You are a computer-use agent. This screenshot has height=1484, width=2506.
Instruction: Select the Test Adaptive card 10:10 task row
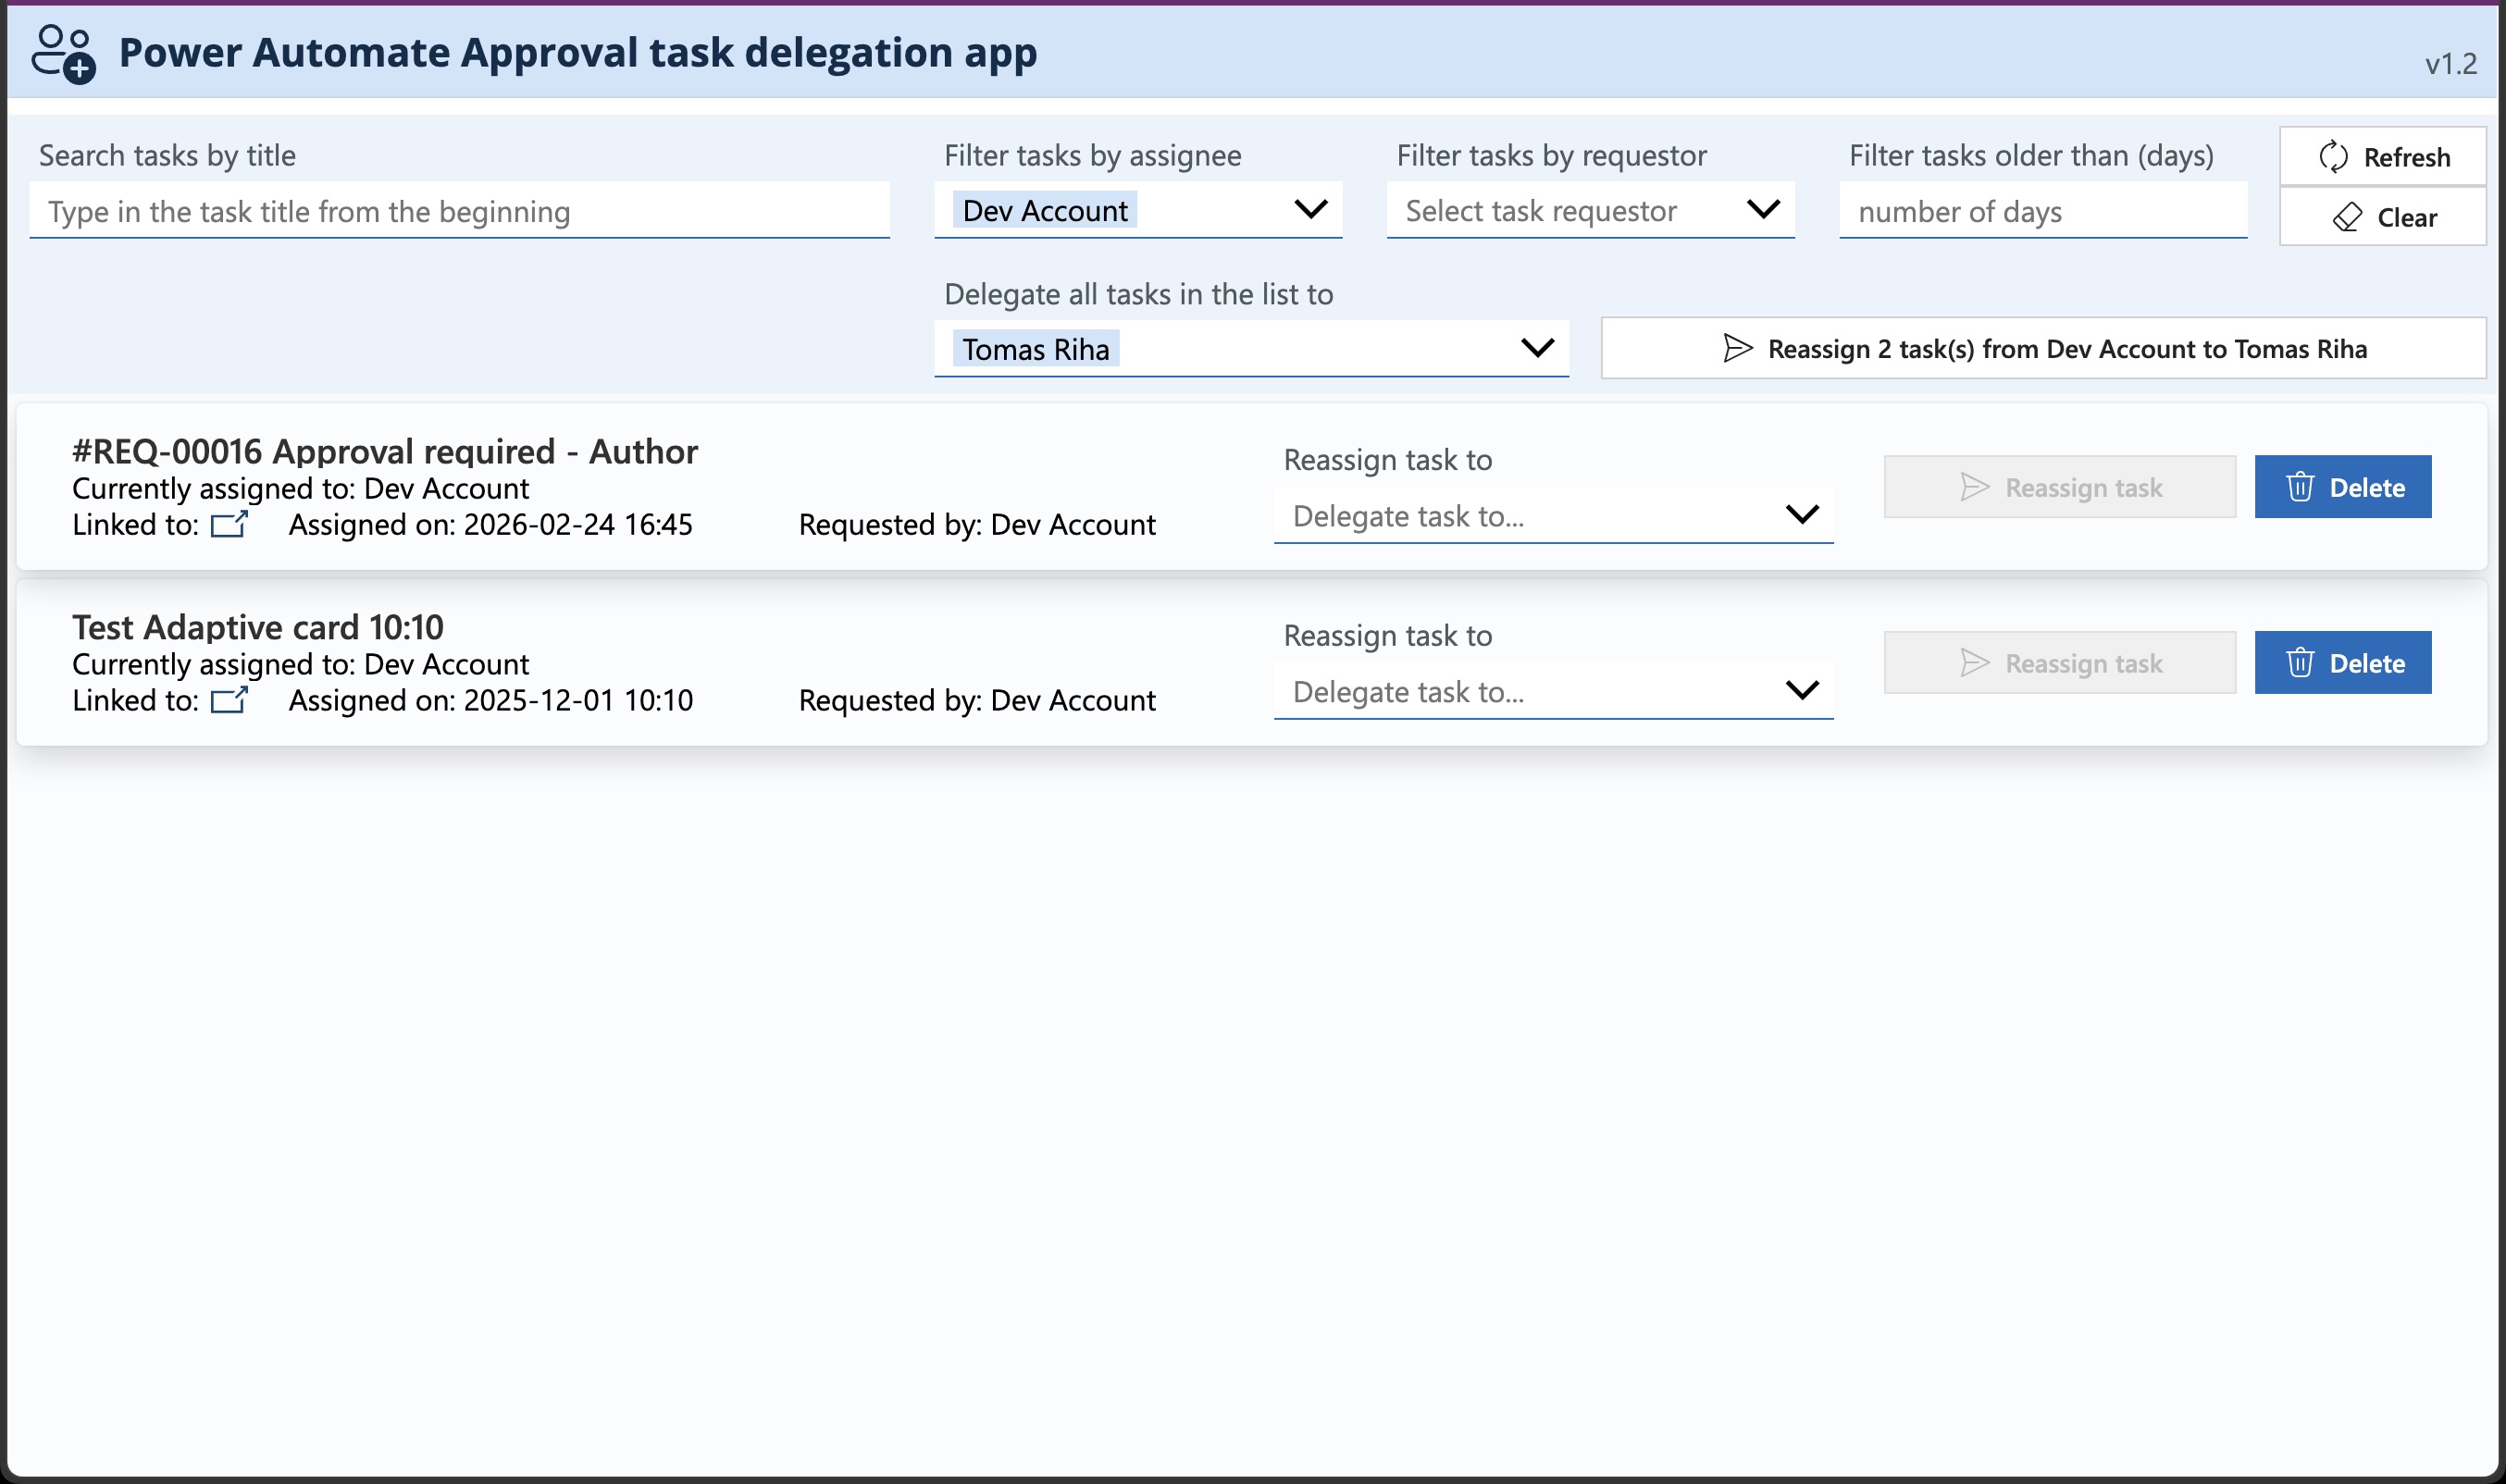[600, 663]
